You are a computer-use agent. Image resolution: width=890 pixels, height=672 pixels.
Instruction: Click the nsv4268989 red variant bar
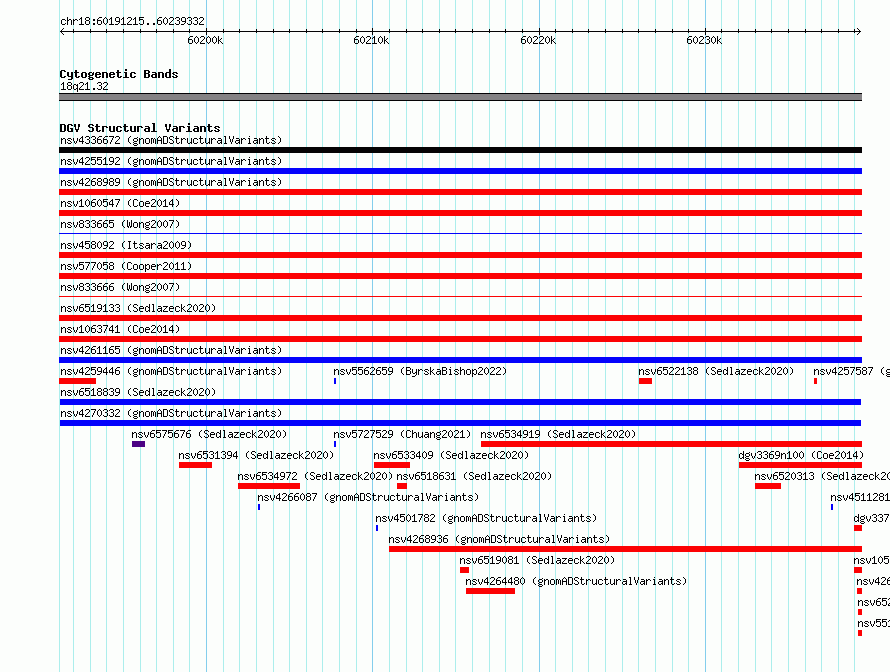tap(460, 192)
